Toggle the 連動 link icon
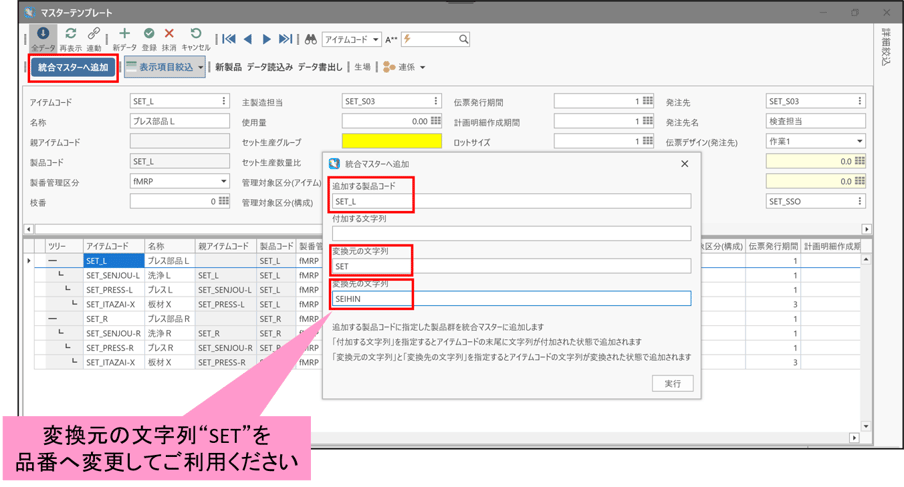 point(93,34)
